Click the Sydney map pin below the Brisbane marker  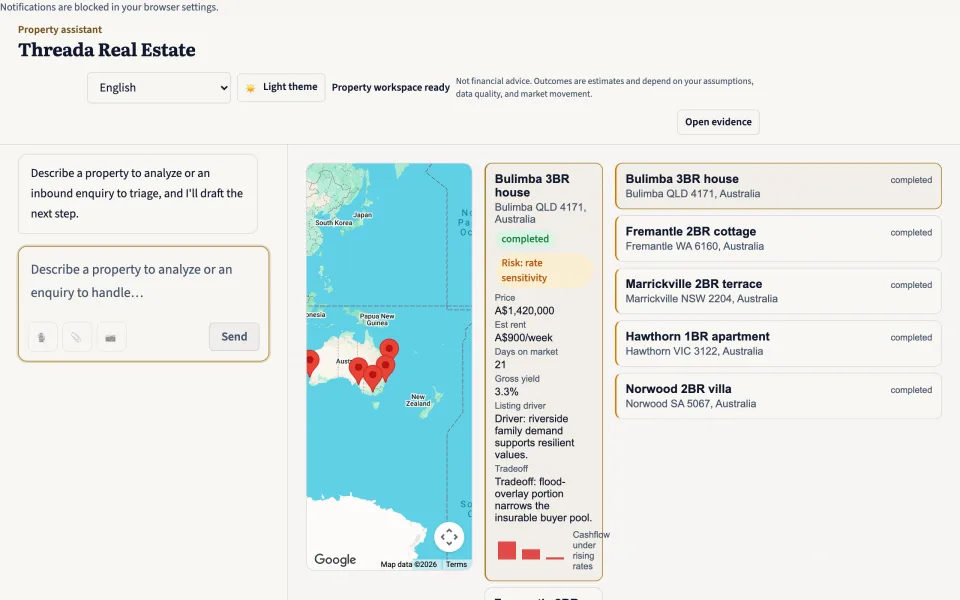[385, 369]
